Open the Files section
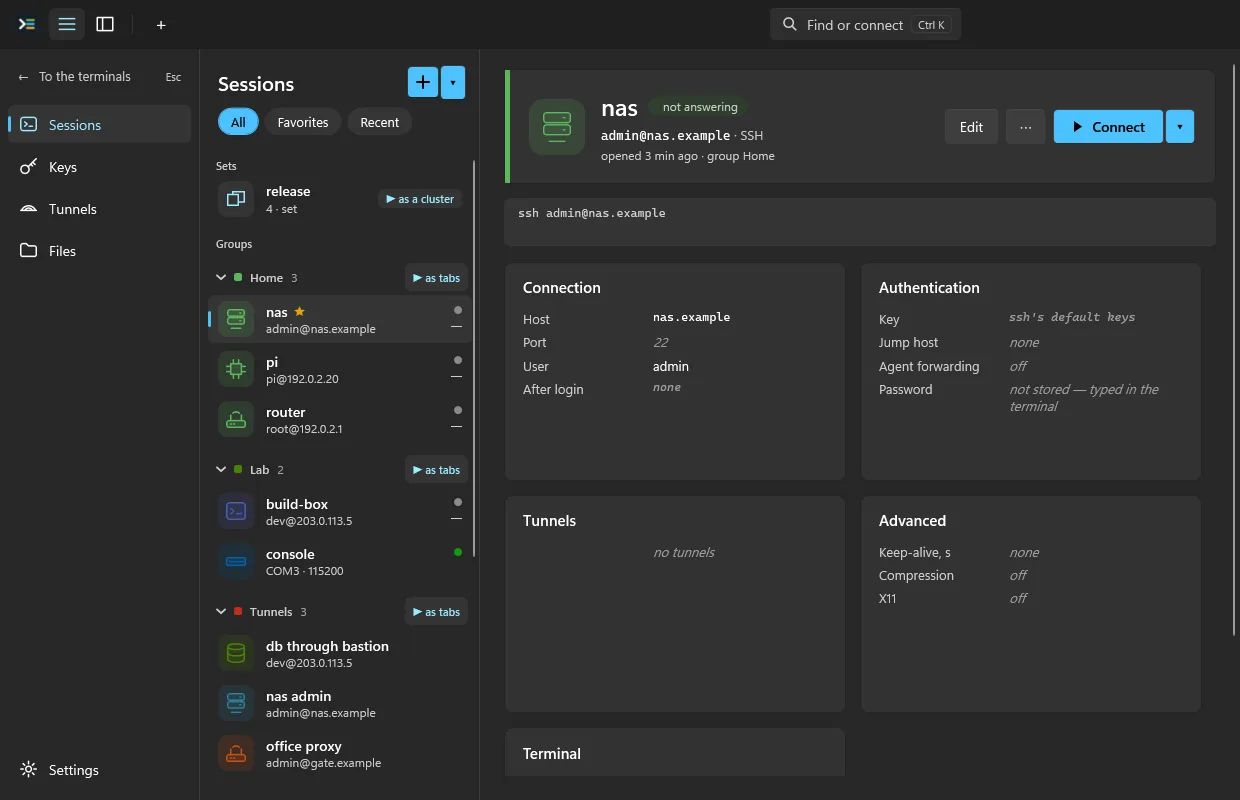1240x800 pixels. click(100, 251)
